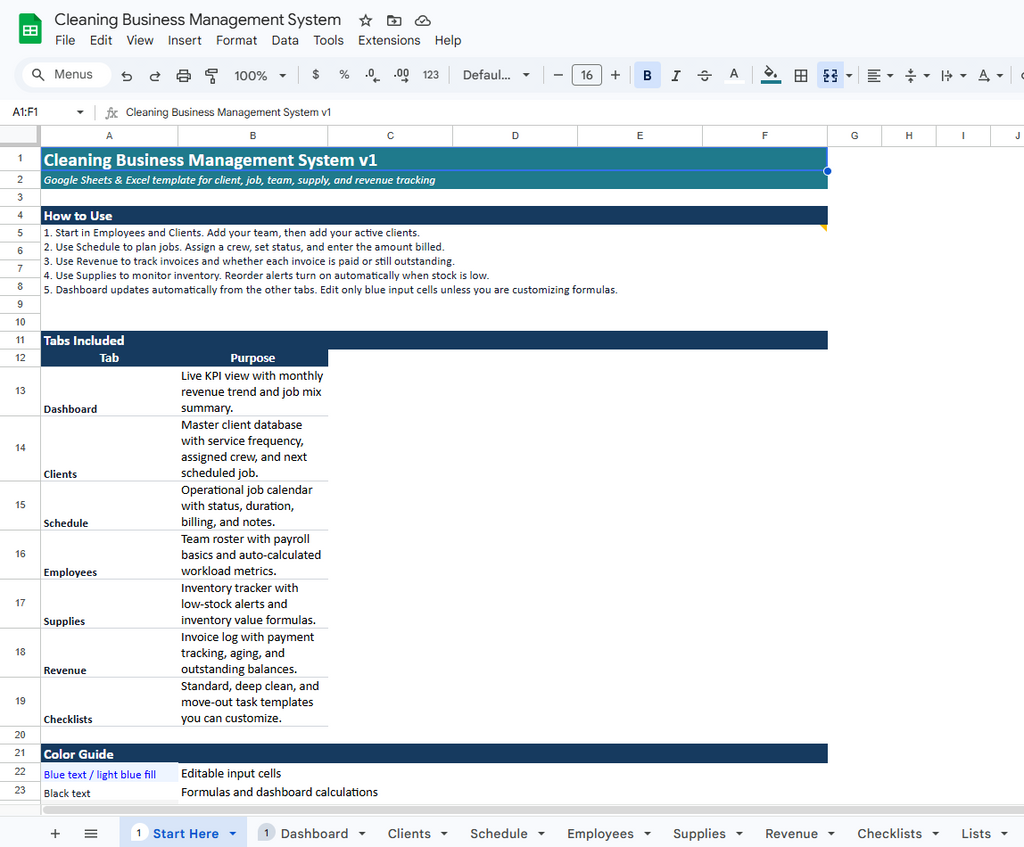Open the zoom 100% dropdown
The height and width of the screenshot is (847, 1024).
[x=260, y=76]
